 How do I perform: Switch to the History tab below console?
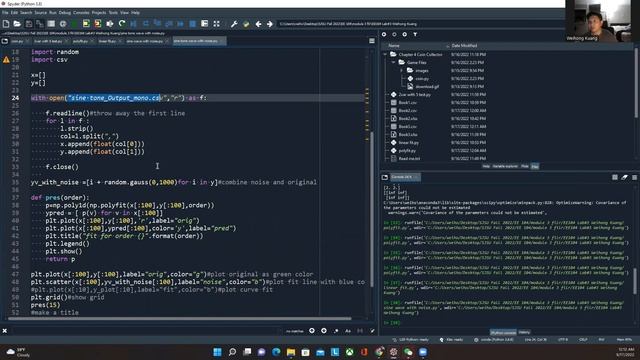(524, 332)
